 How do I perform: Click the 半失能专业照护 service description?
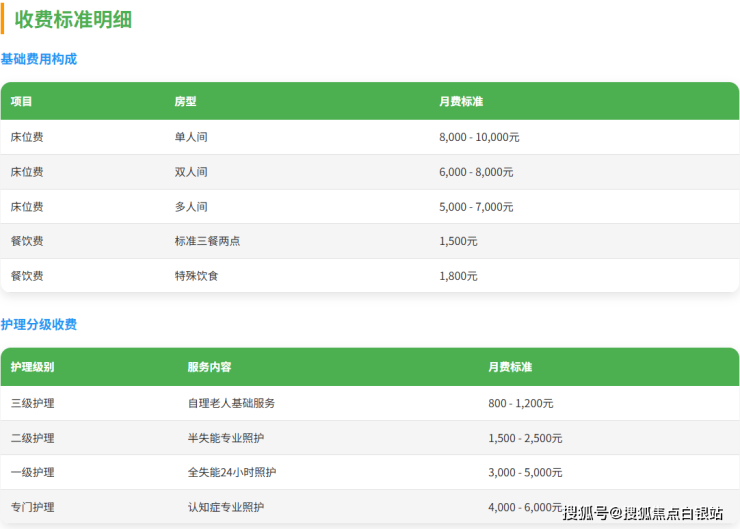click(226, 438)
